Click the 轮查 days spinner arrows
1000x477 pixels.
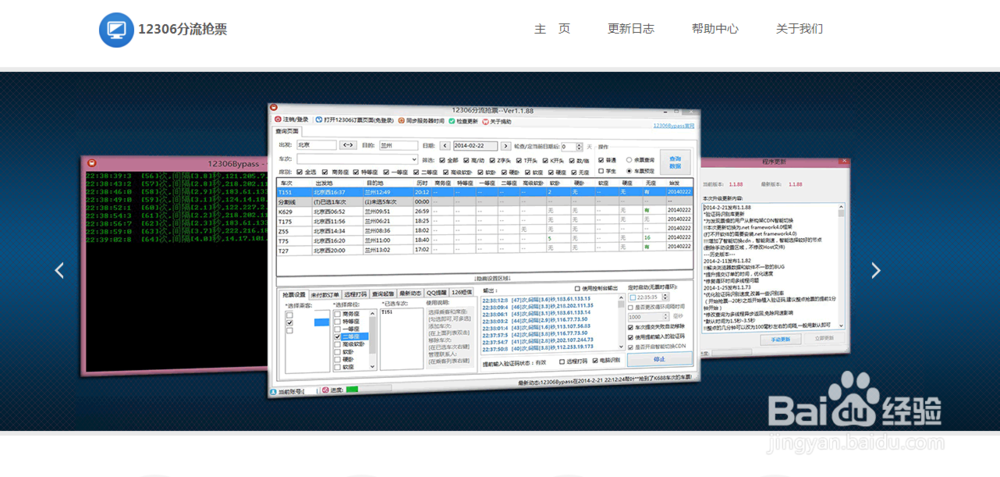click(x=579, y=147)
